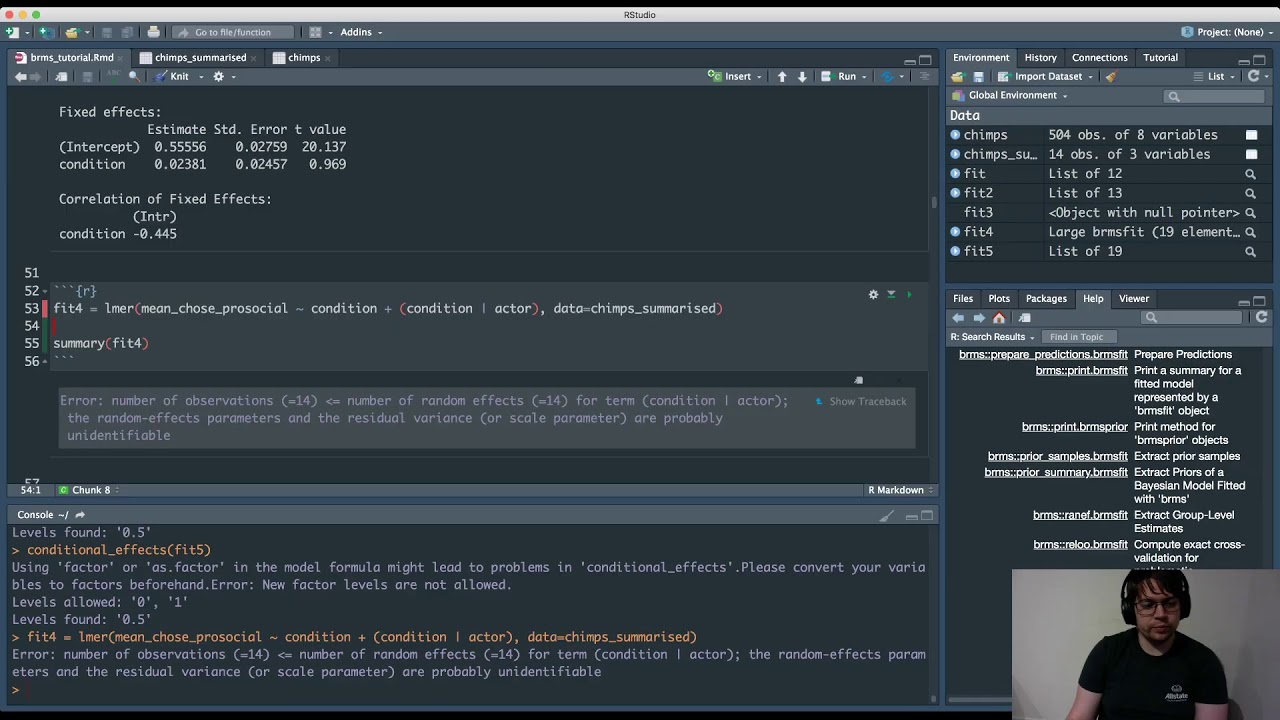Screen dimensions: 1280x720
Task: Open the Chunk 8 navigation dropdown
Action: point(89,490)
